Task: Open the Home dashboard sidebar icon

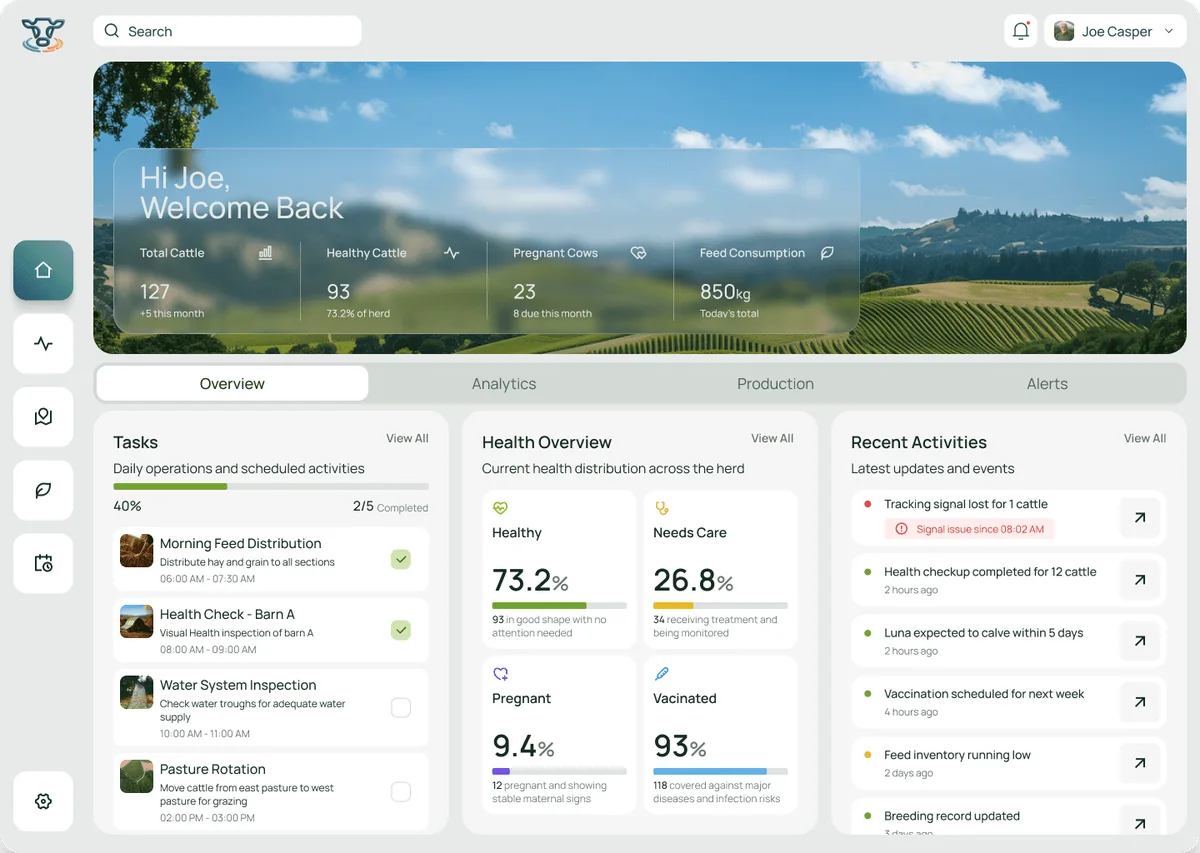Action: tap(43, 270)
